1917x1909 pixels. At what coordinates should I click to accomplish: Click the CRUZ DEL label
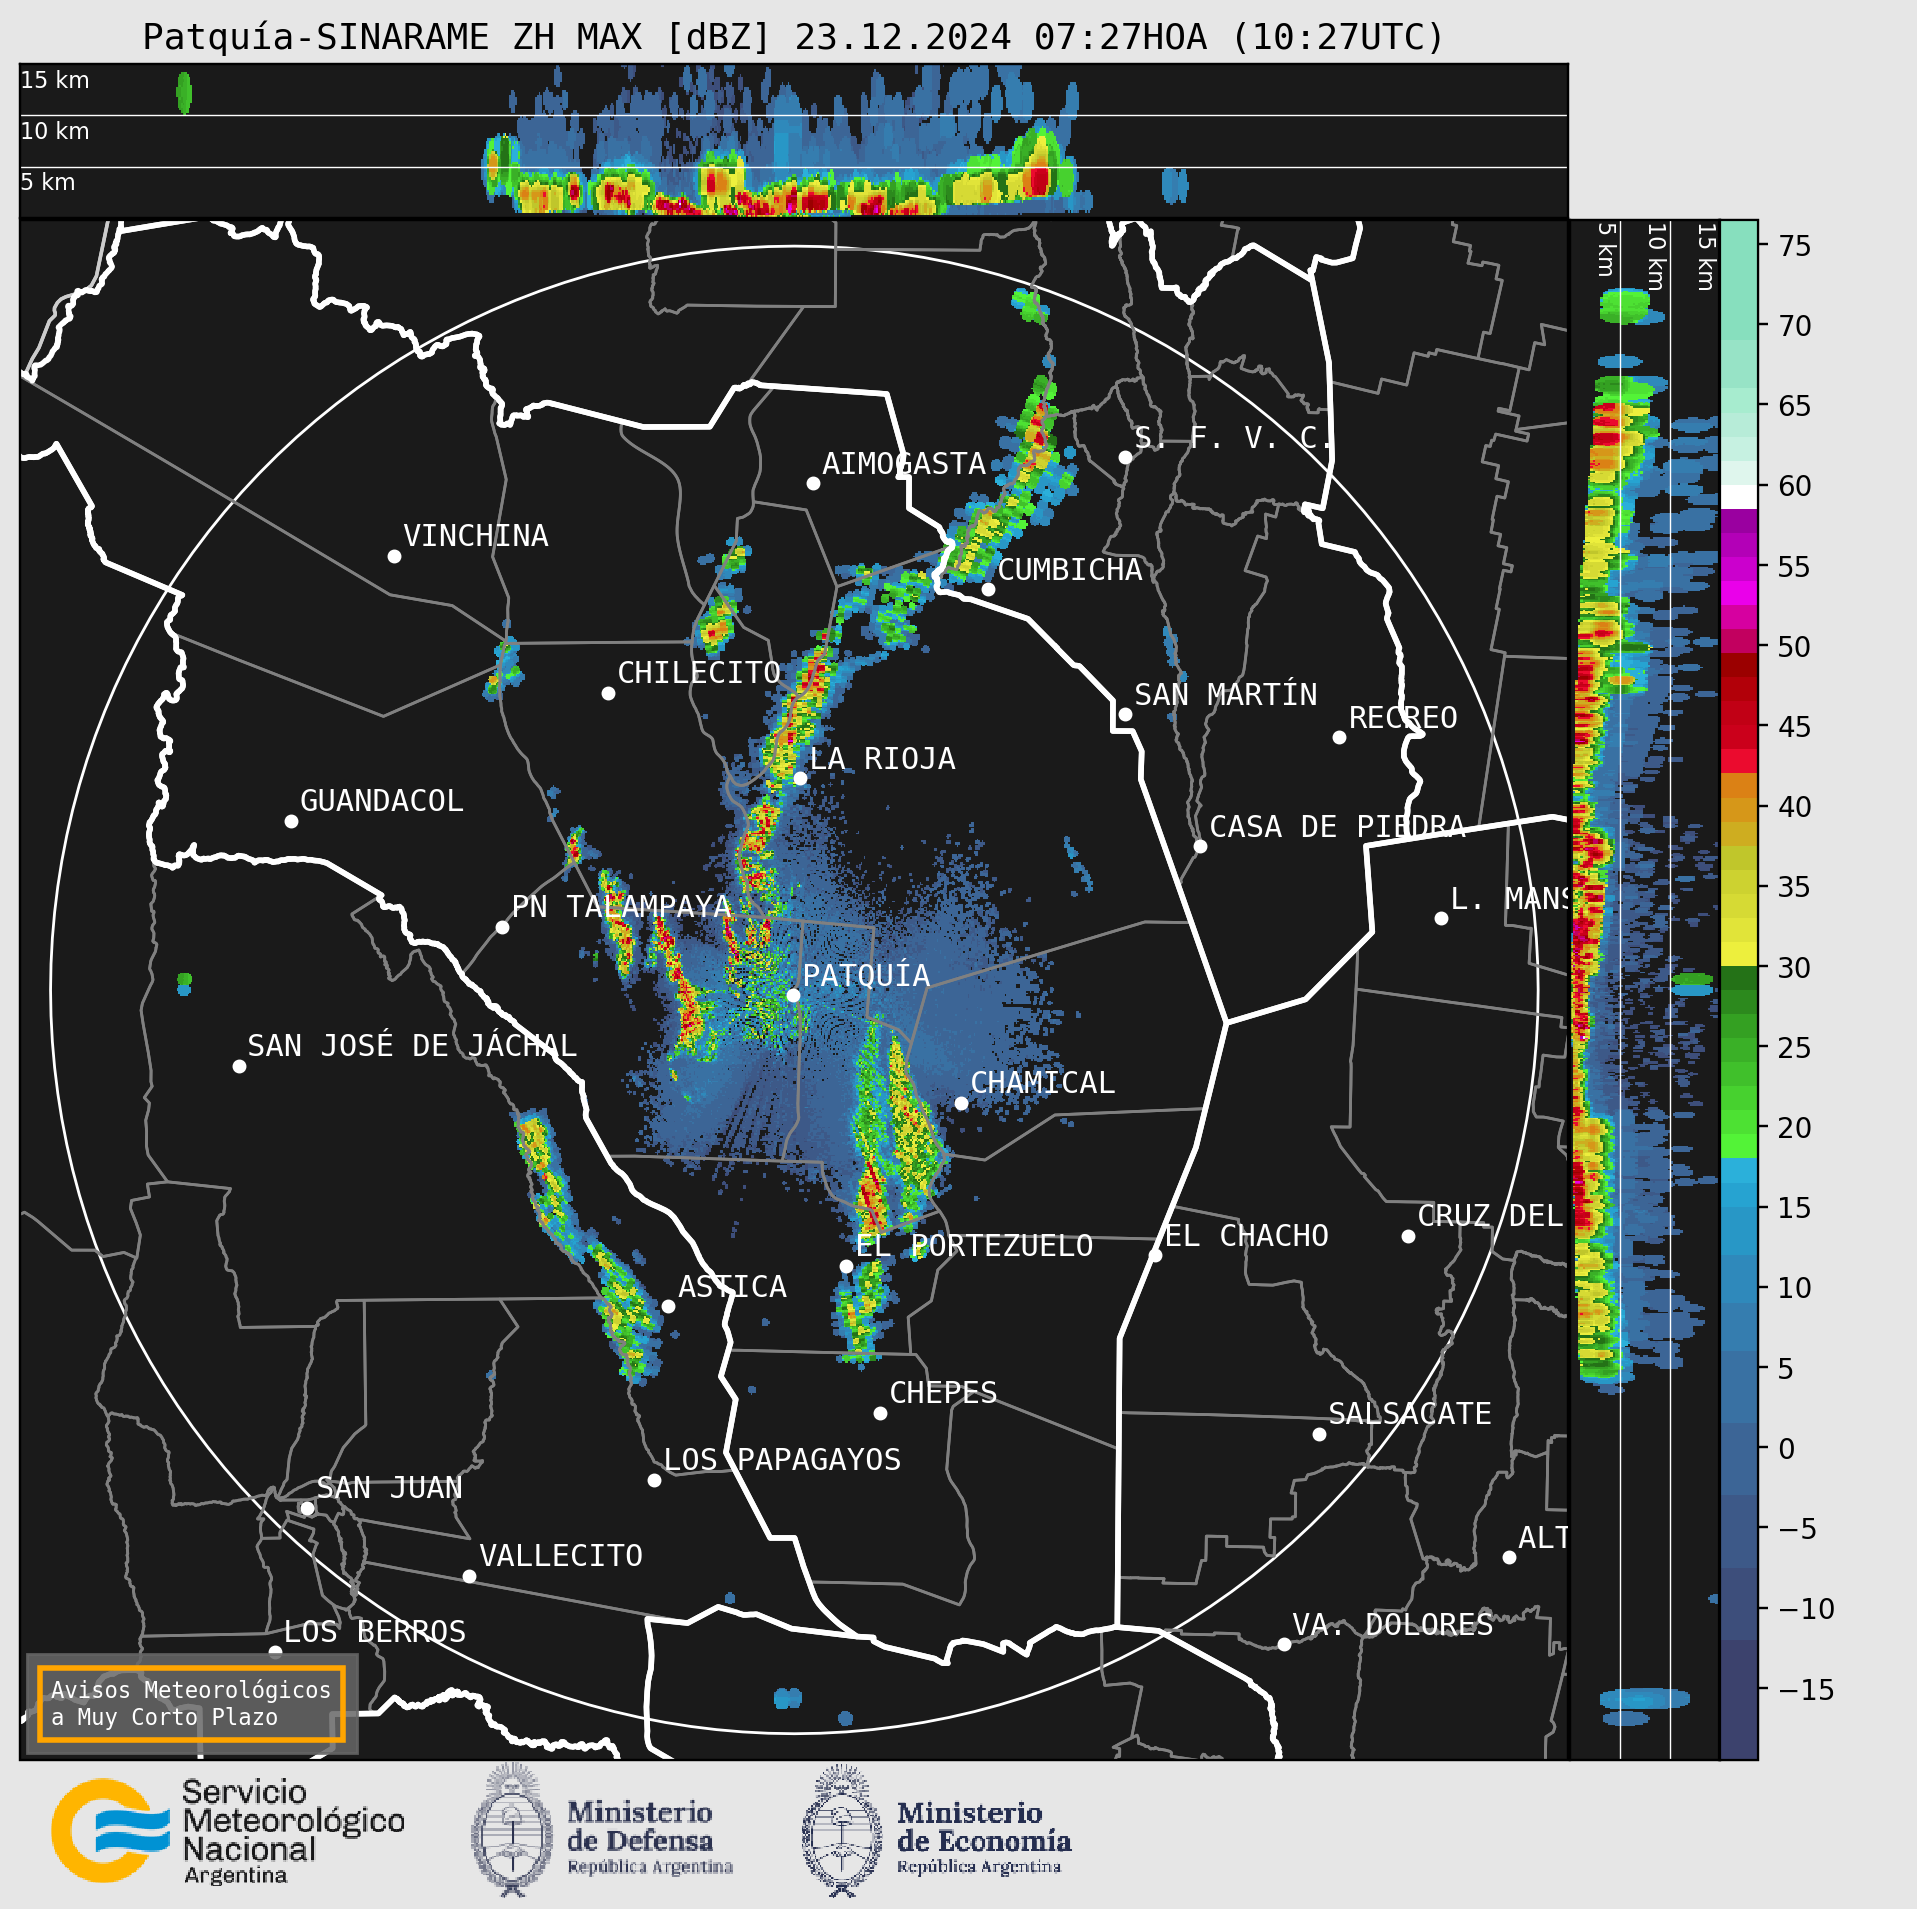(x=1490, y=1216)
